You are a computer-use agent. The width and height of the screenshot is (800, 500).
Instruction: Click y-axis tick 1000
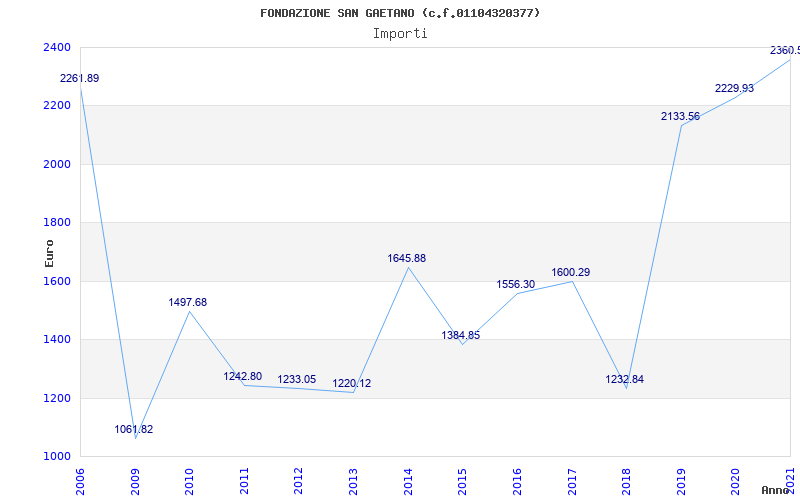(57, 457)
